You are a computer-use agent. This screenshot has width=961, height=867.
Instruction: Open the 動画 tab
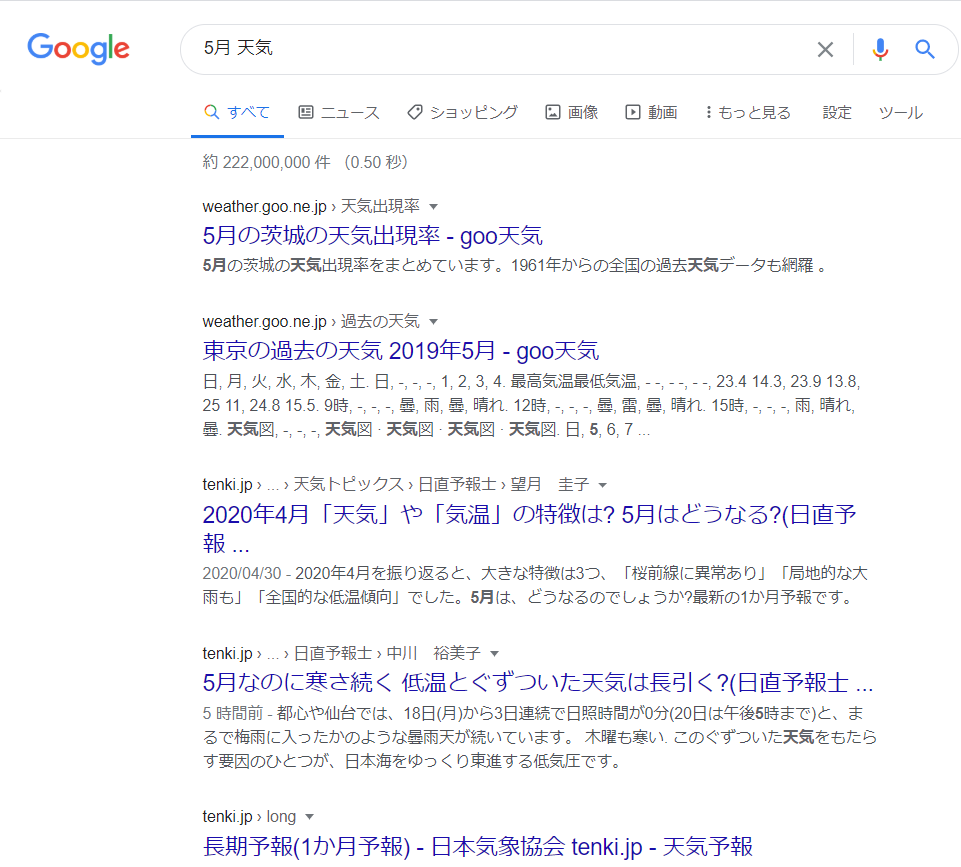click(651, 113)
